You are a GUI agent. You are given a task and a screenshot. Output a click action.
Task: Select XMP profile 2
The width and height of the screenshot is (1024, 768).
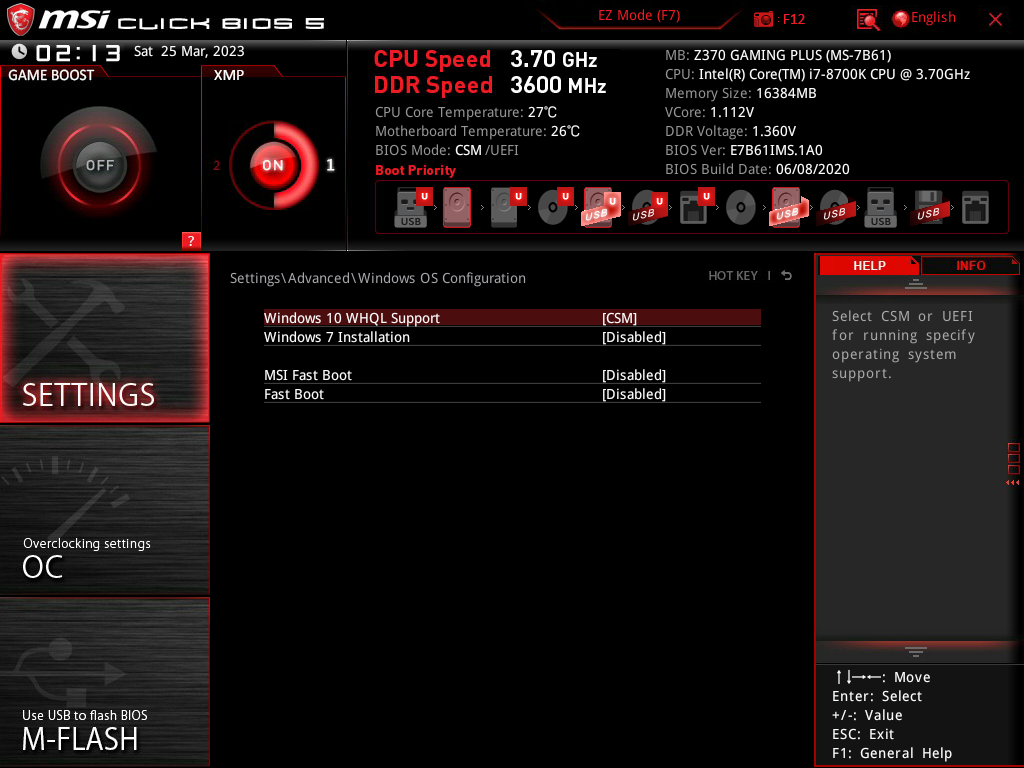(x=216, y=165)
